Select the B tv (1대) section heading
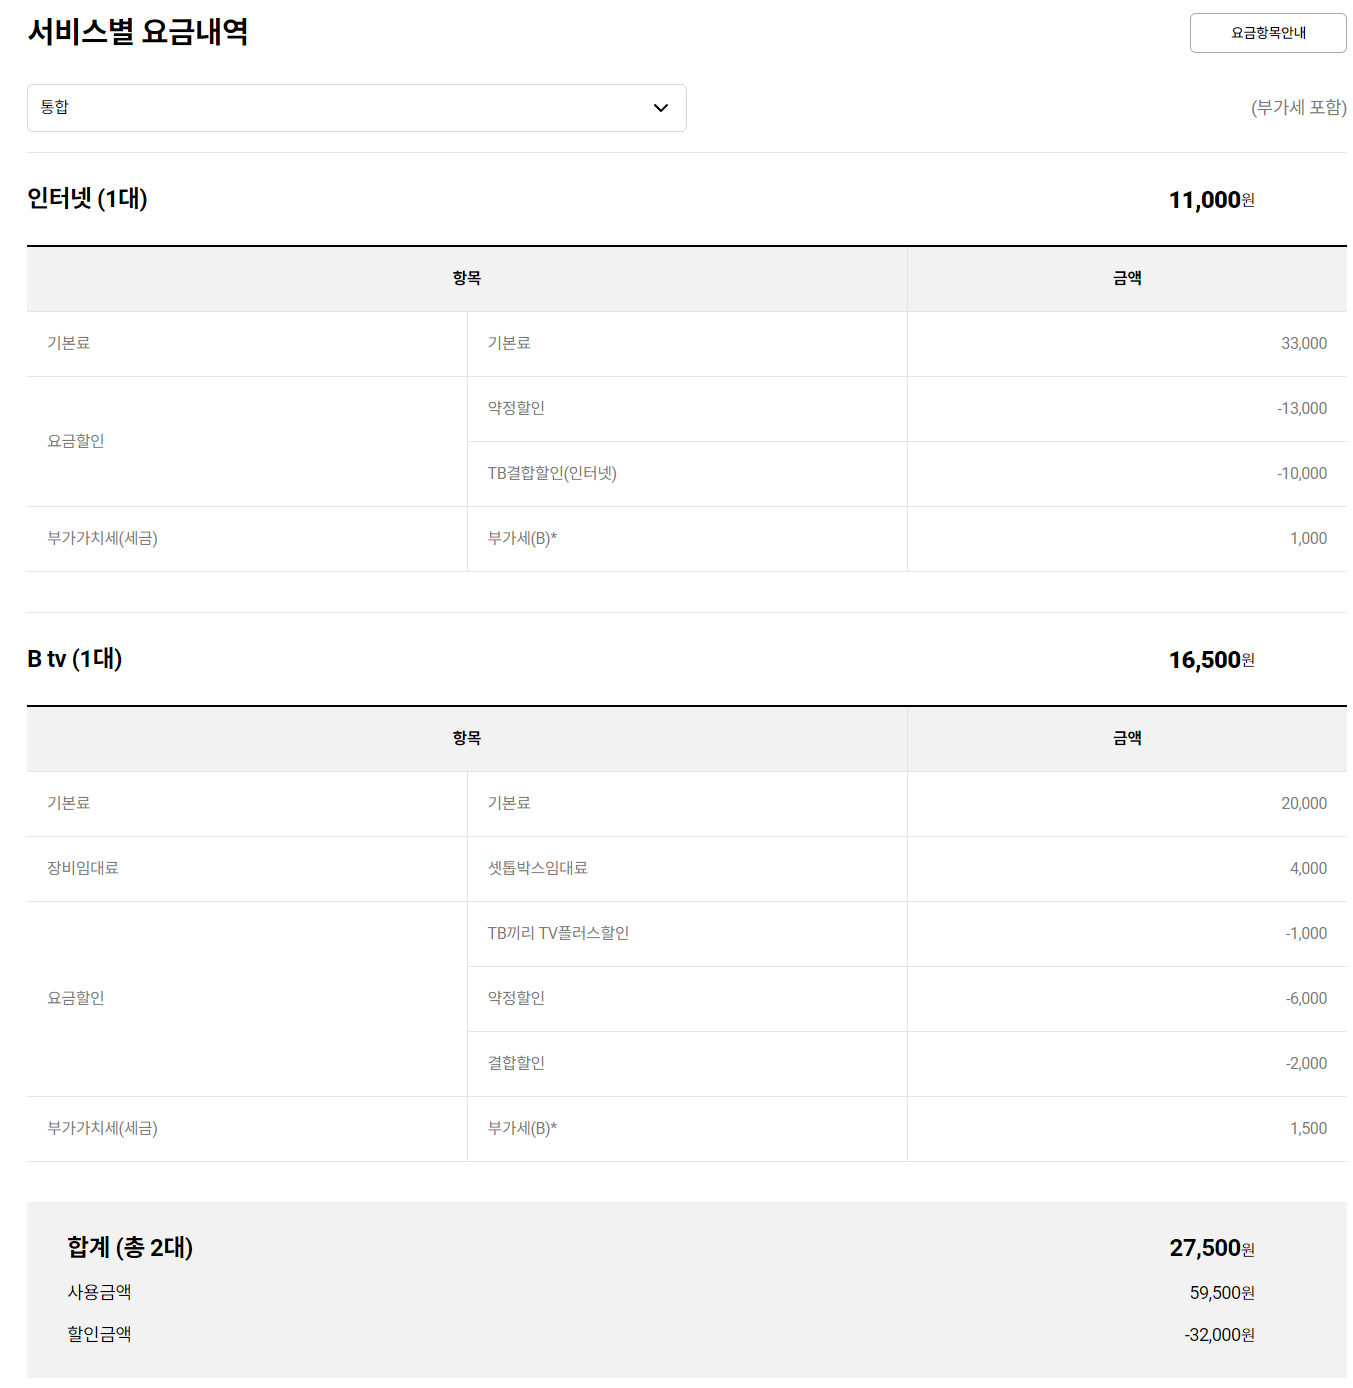1353x1388 pixels. [75, 659]
